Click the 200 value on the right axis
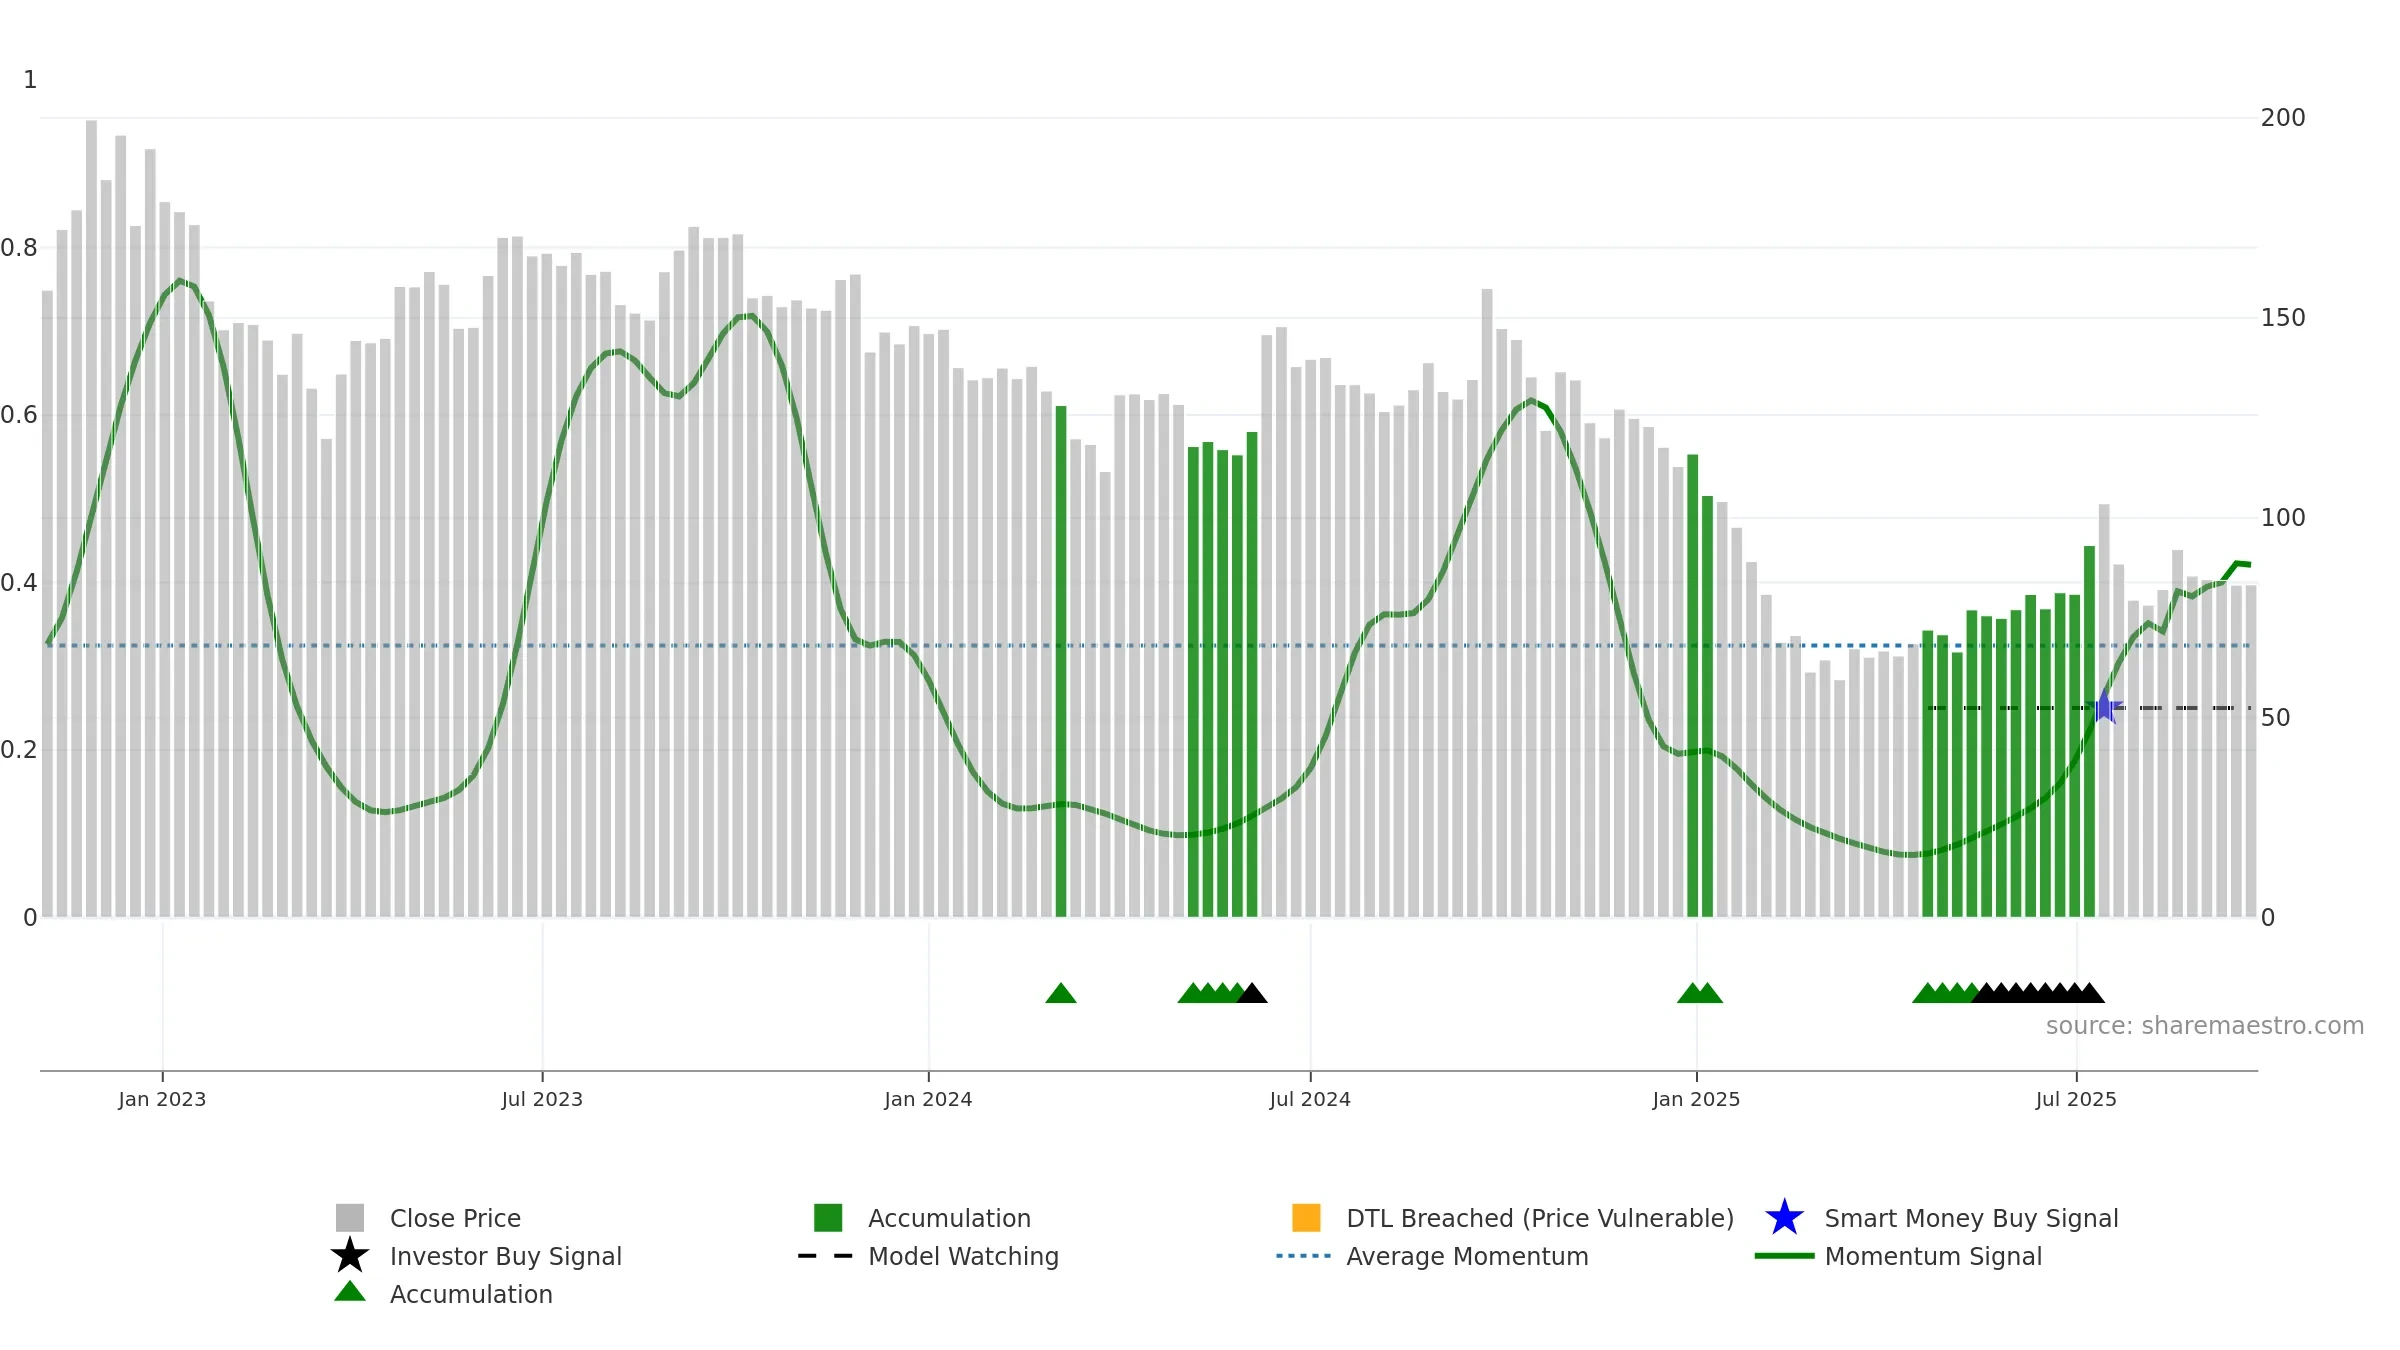The image size is (2400, 1350). [2283, 118]
